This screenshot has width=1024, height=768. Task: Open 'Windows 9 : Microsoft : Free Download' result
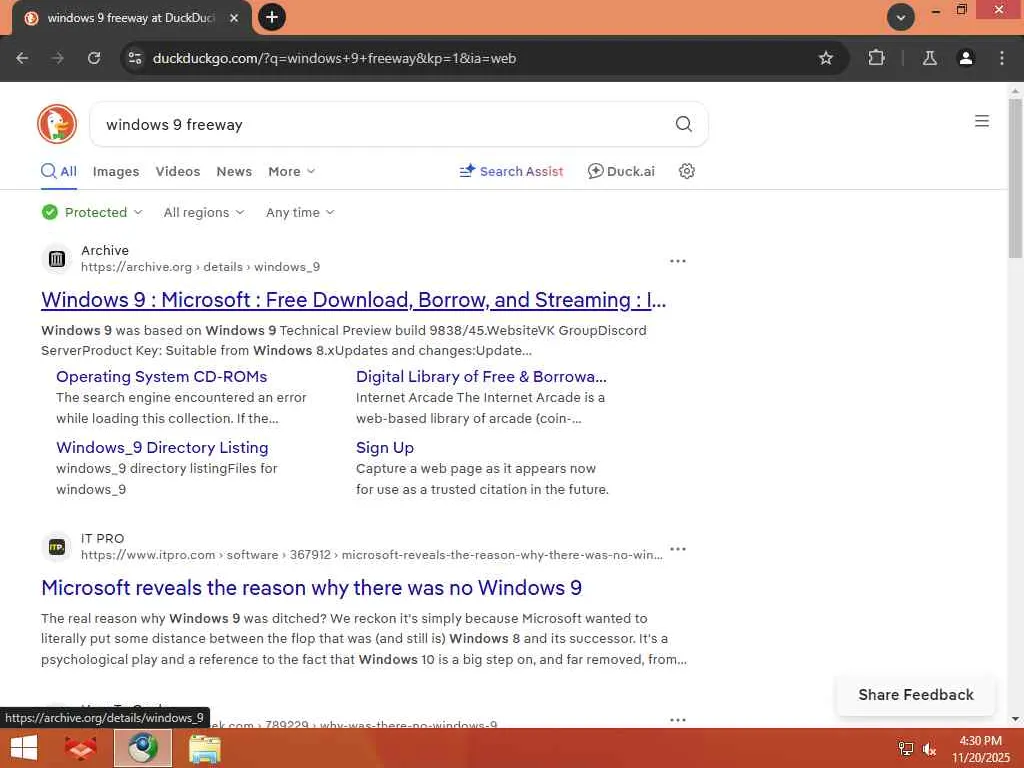(x=353, y=300)
